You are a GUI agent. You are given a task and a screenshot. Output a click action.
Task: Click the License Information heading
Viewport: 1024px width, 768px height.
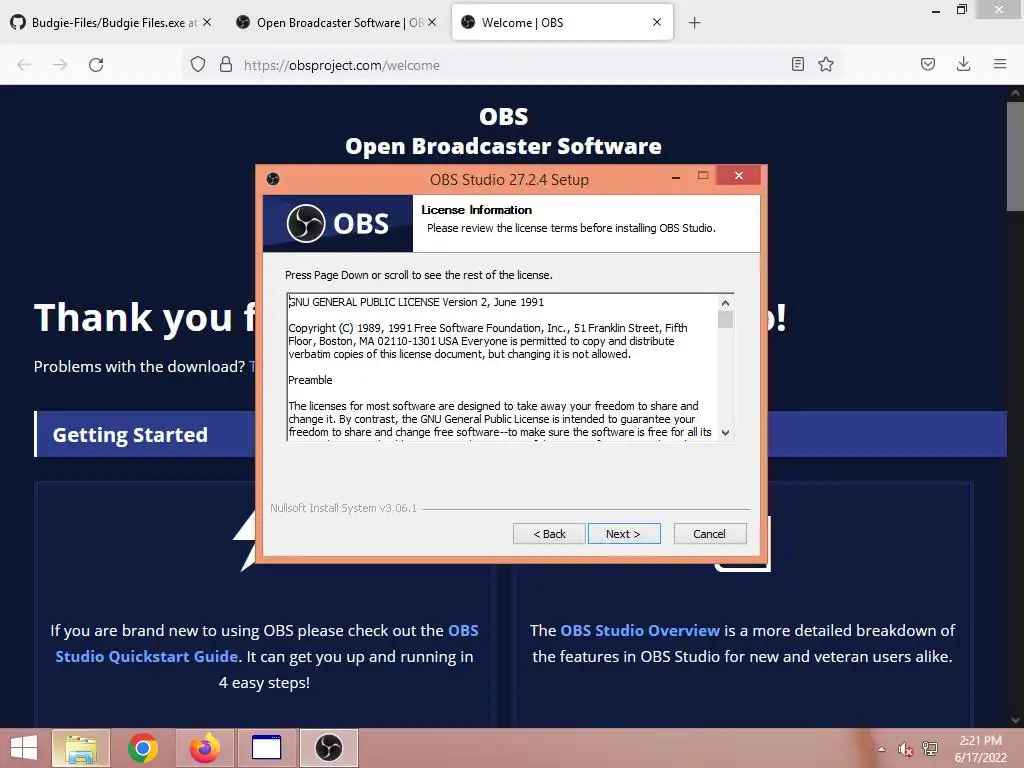pos(477,210)
